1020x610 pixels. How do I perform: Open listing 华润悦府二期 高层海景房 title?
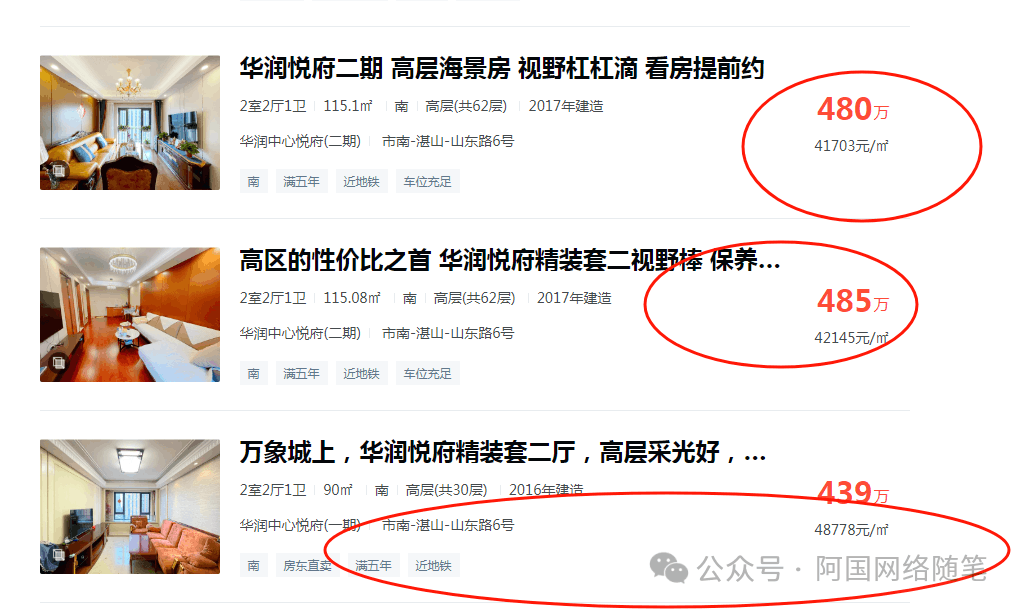pos(502,68)
